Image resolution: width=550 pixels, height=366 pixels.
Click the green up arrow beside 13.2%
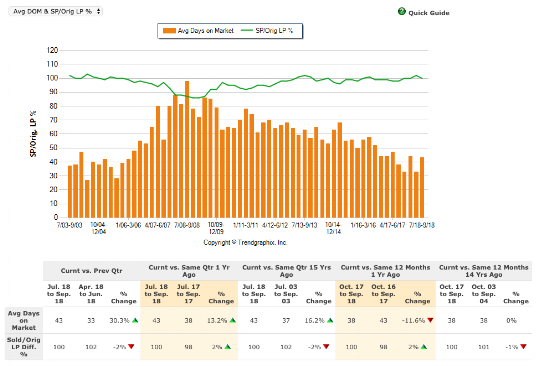233,320
